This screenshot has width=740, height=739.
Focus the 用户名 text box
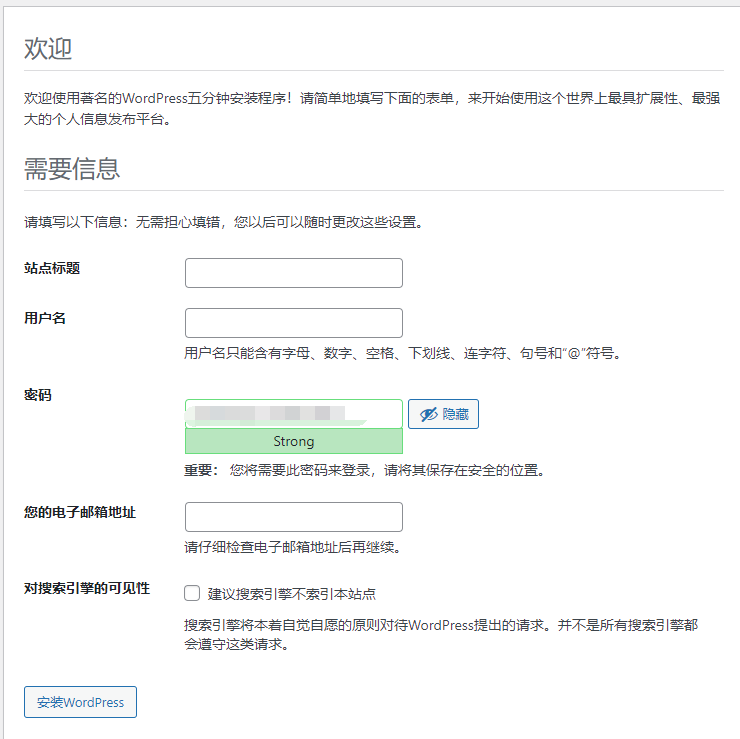(294, 323)
